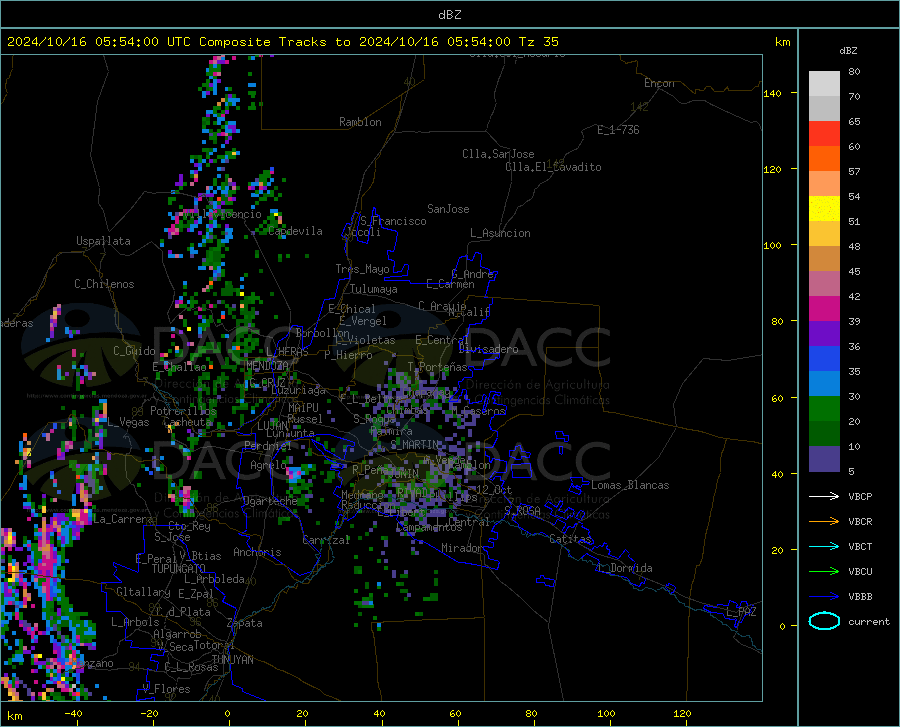Image resolution: width=900 pixels, height=727 pixels.
Task: Click the 'Encon' map label
Action: click(x=659, y=83)
